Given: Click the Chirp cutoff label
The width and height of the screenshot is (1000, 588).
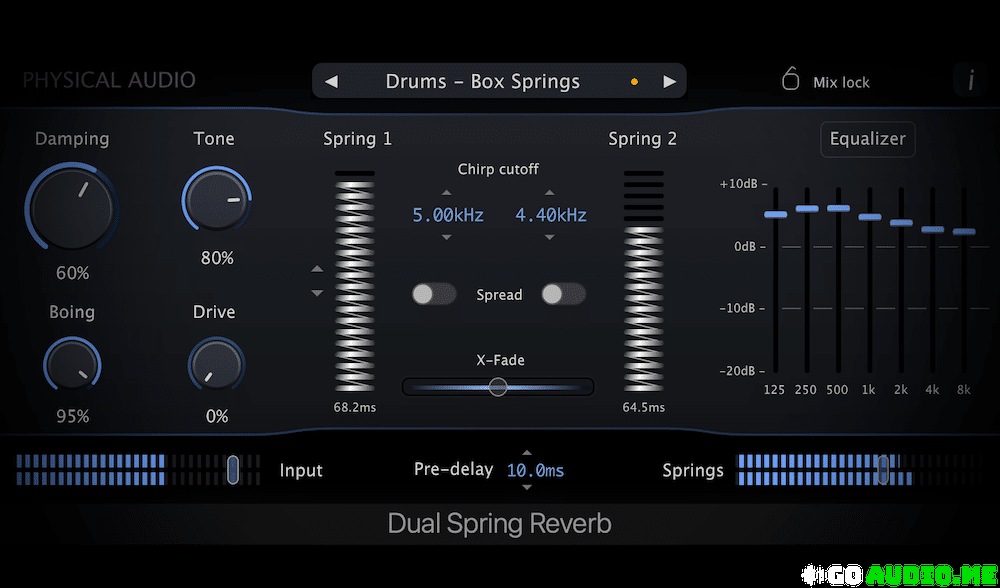Looking at the screenshot, I should coord(498,169).
